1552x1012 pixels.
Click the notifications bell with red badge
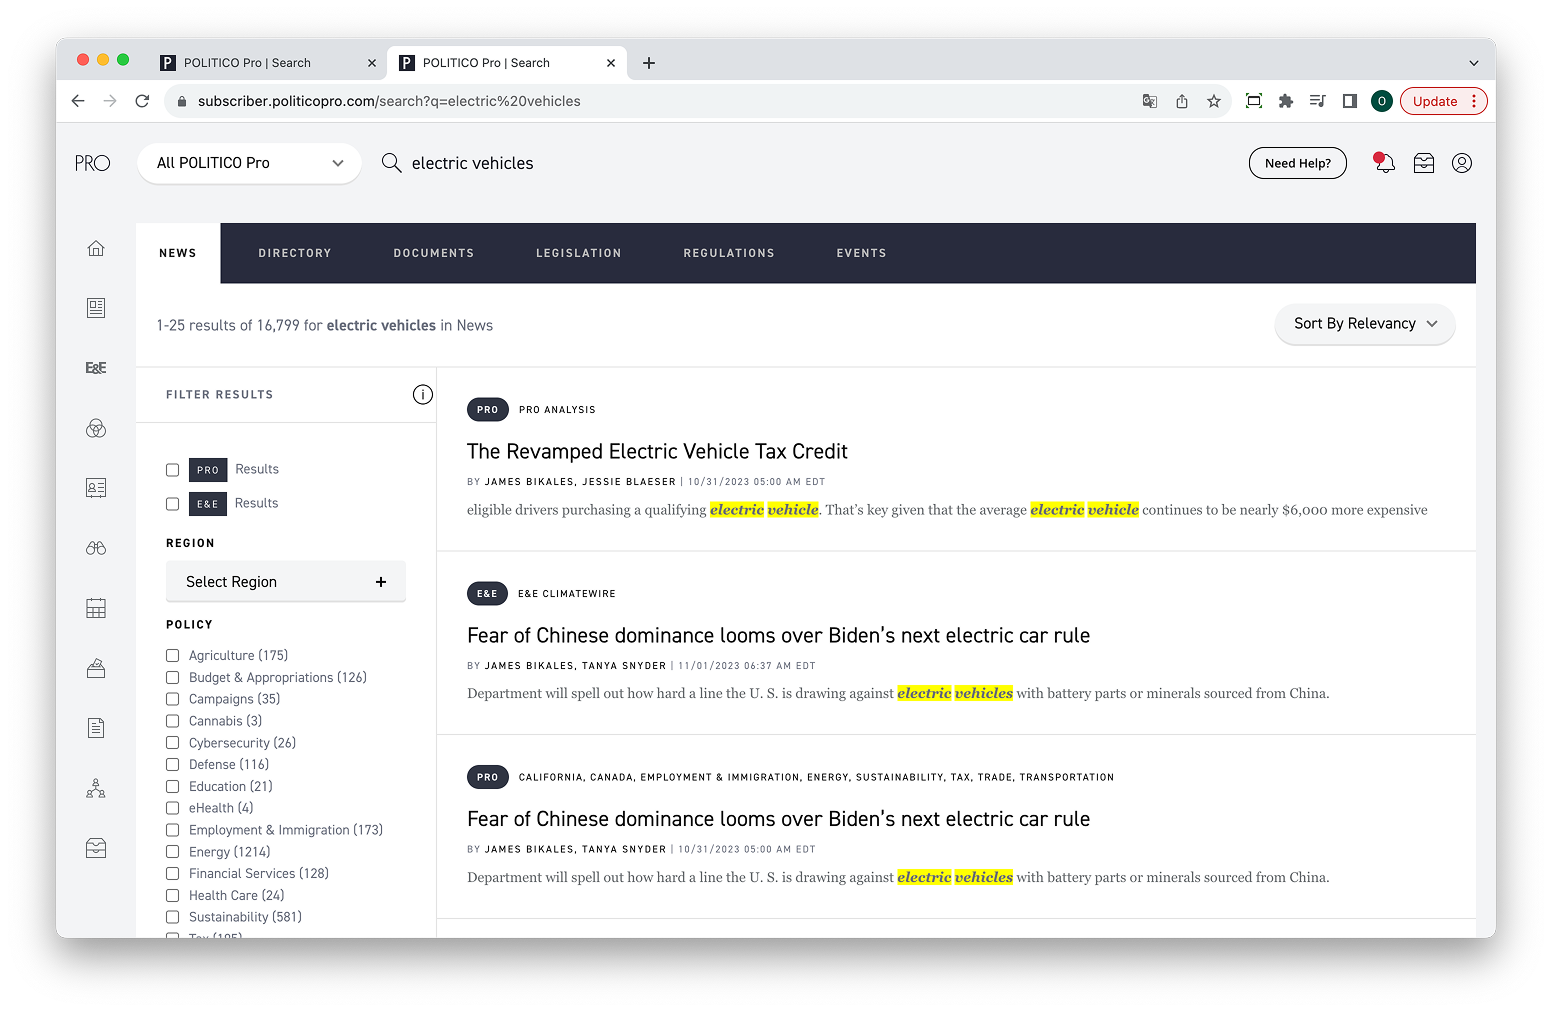click(x=1384, y=163)
